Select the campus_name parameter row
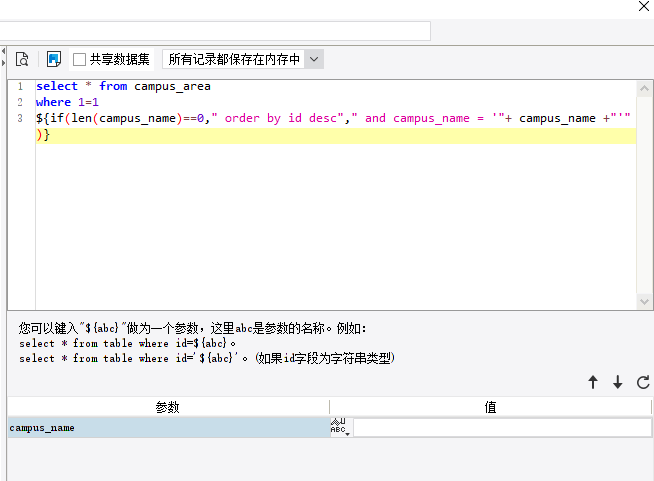The image size is (654, 481). click(169, 428)
